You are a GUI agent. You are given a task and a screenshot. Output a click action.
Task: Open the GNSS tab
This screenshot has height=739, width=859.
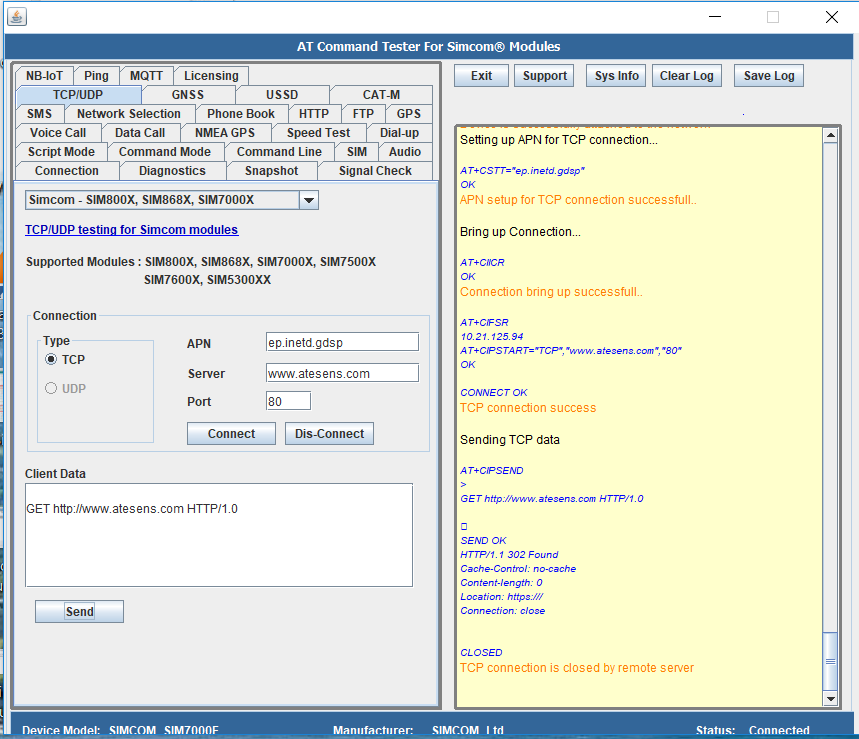tap(188, 95)
